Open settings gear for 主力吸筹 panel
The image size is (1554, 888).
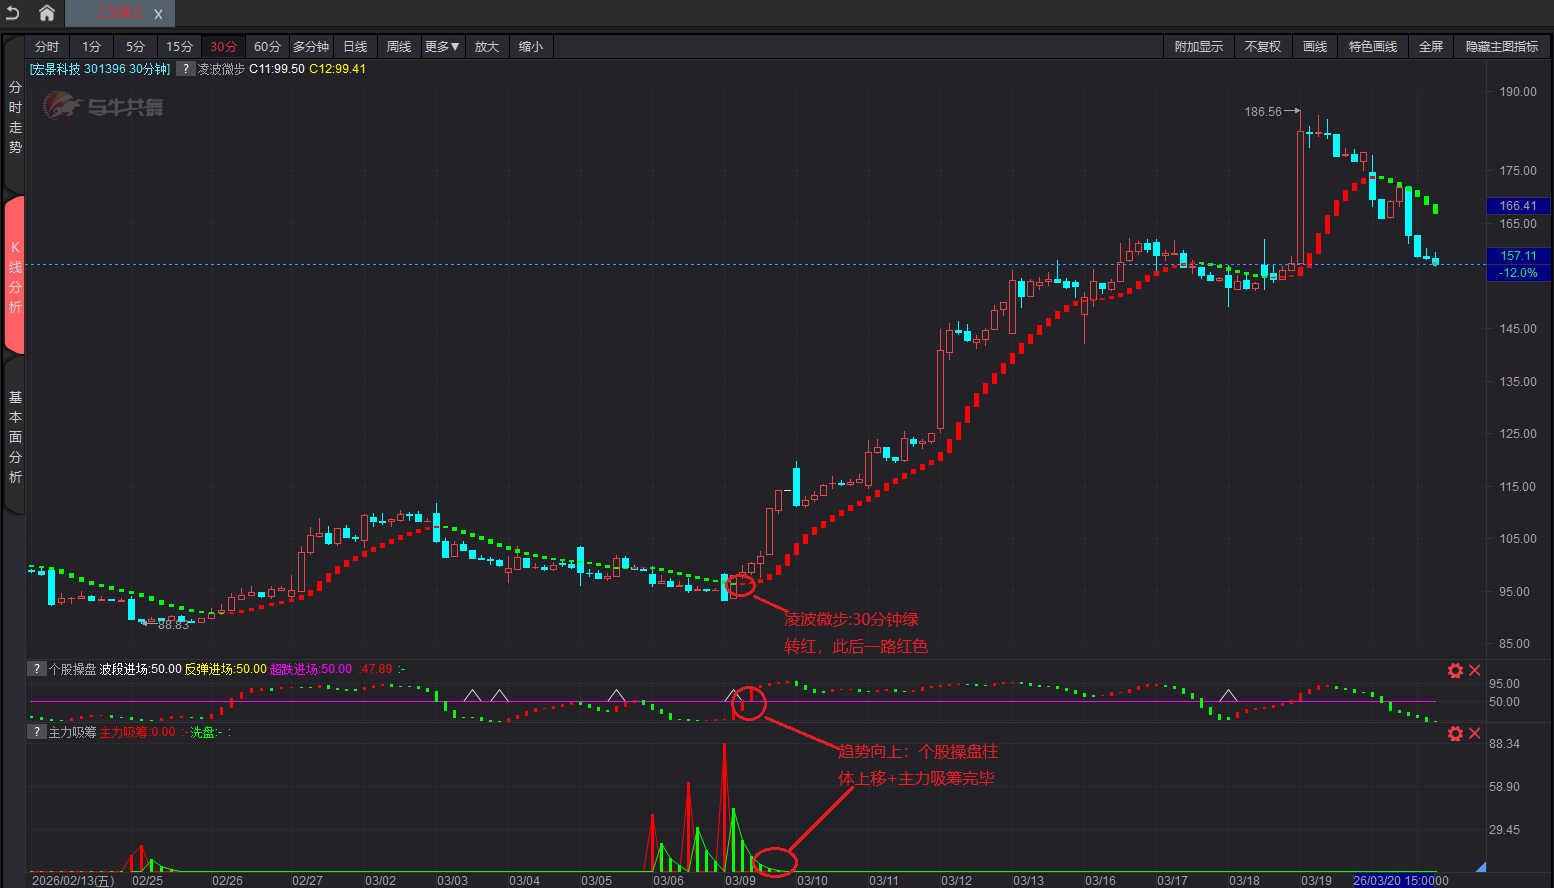click(1455, 733)
